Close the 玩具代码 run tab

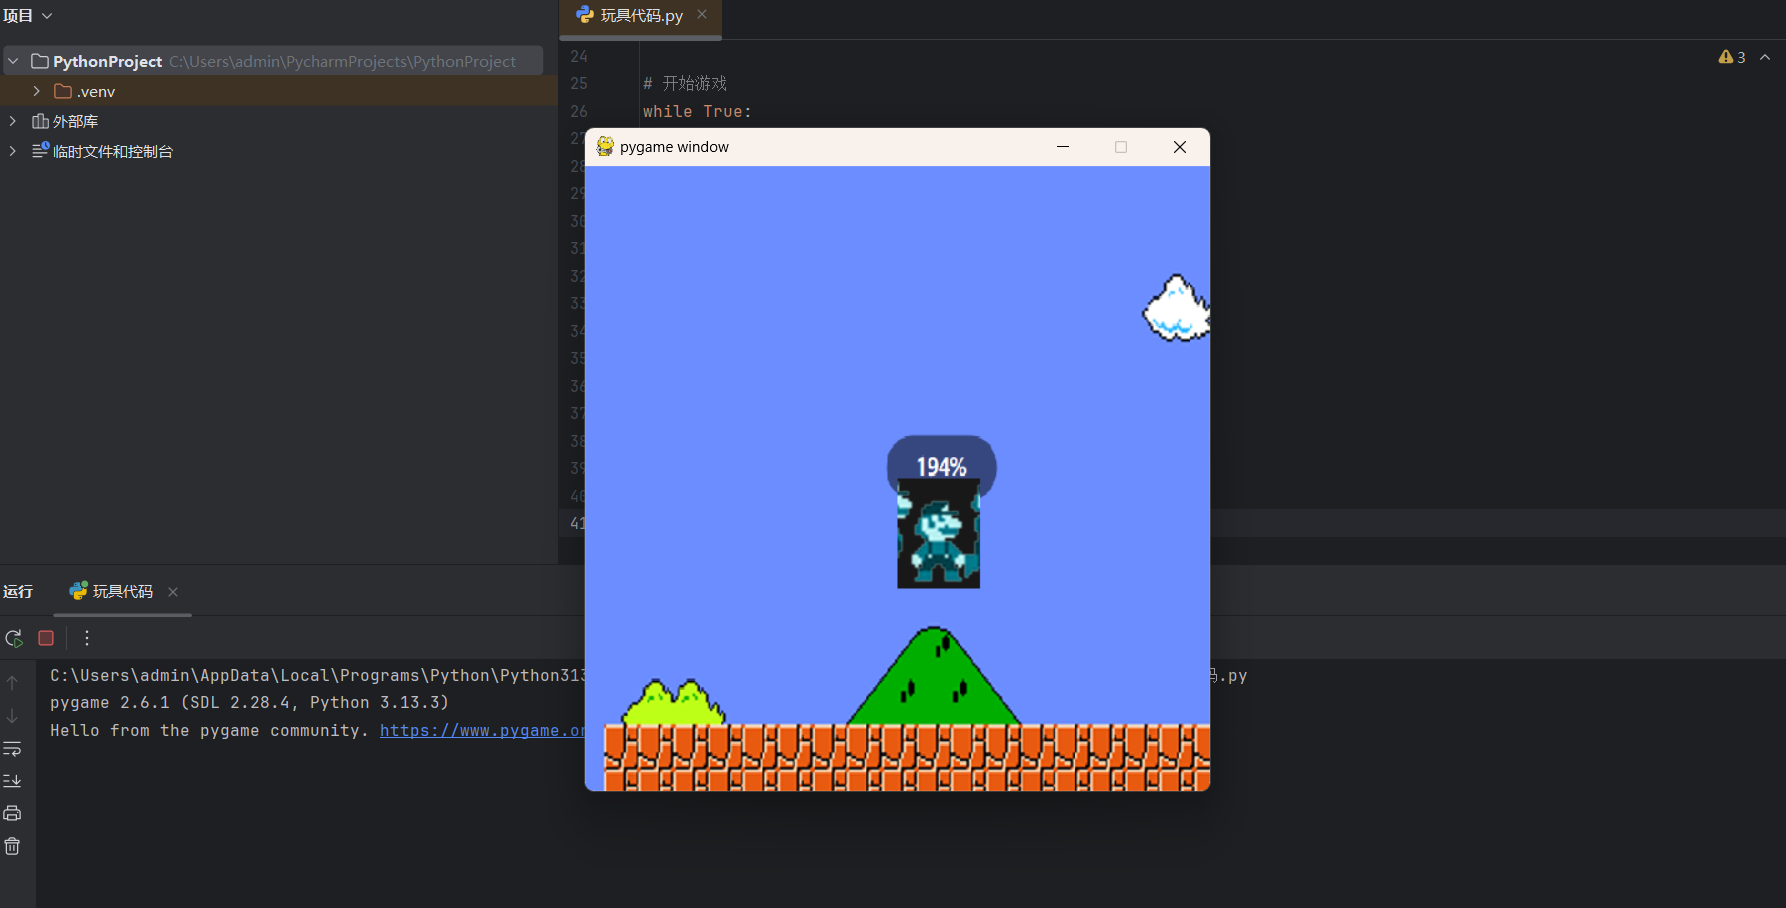pyautogui.click(x=173, y=592)
